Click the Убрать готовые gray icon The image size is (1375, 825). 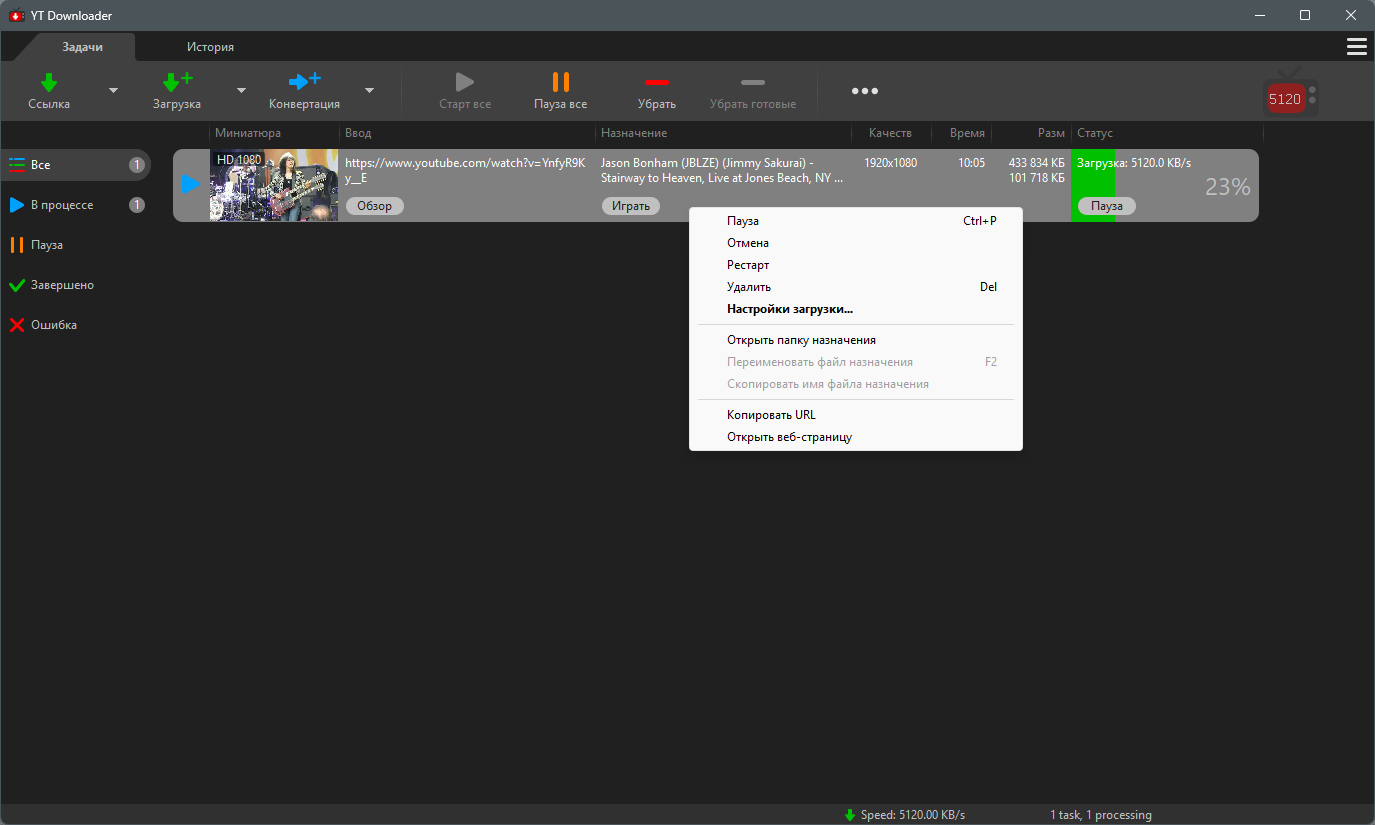point(753,82)
